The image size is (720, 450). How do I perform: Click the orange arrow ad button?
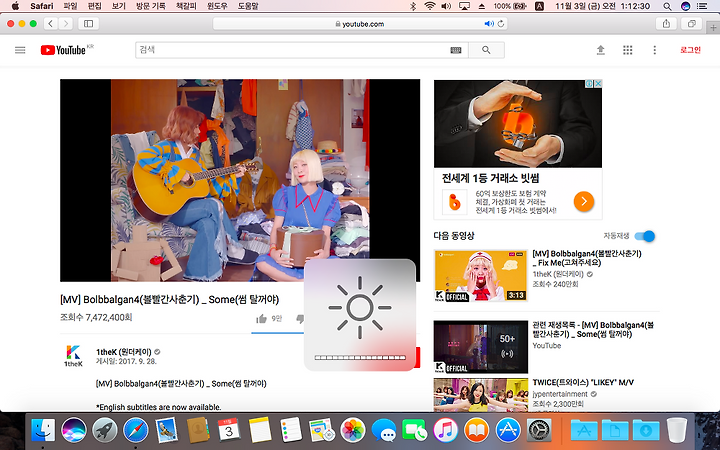coord(584,201)
